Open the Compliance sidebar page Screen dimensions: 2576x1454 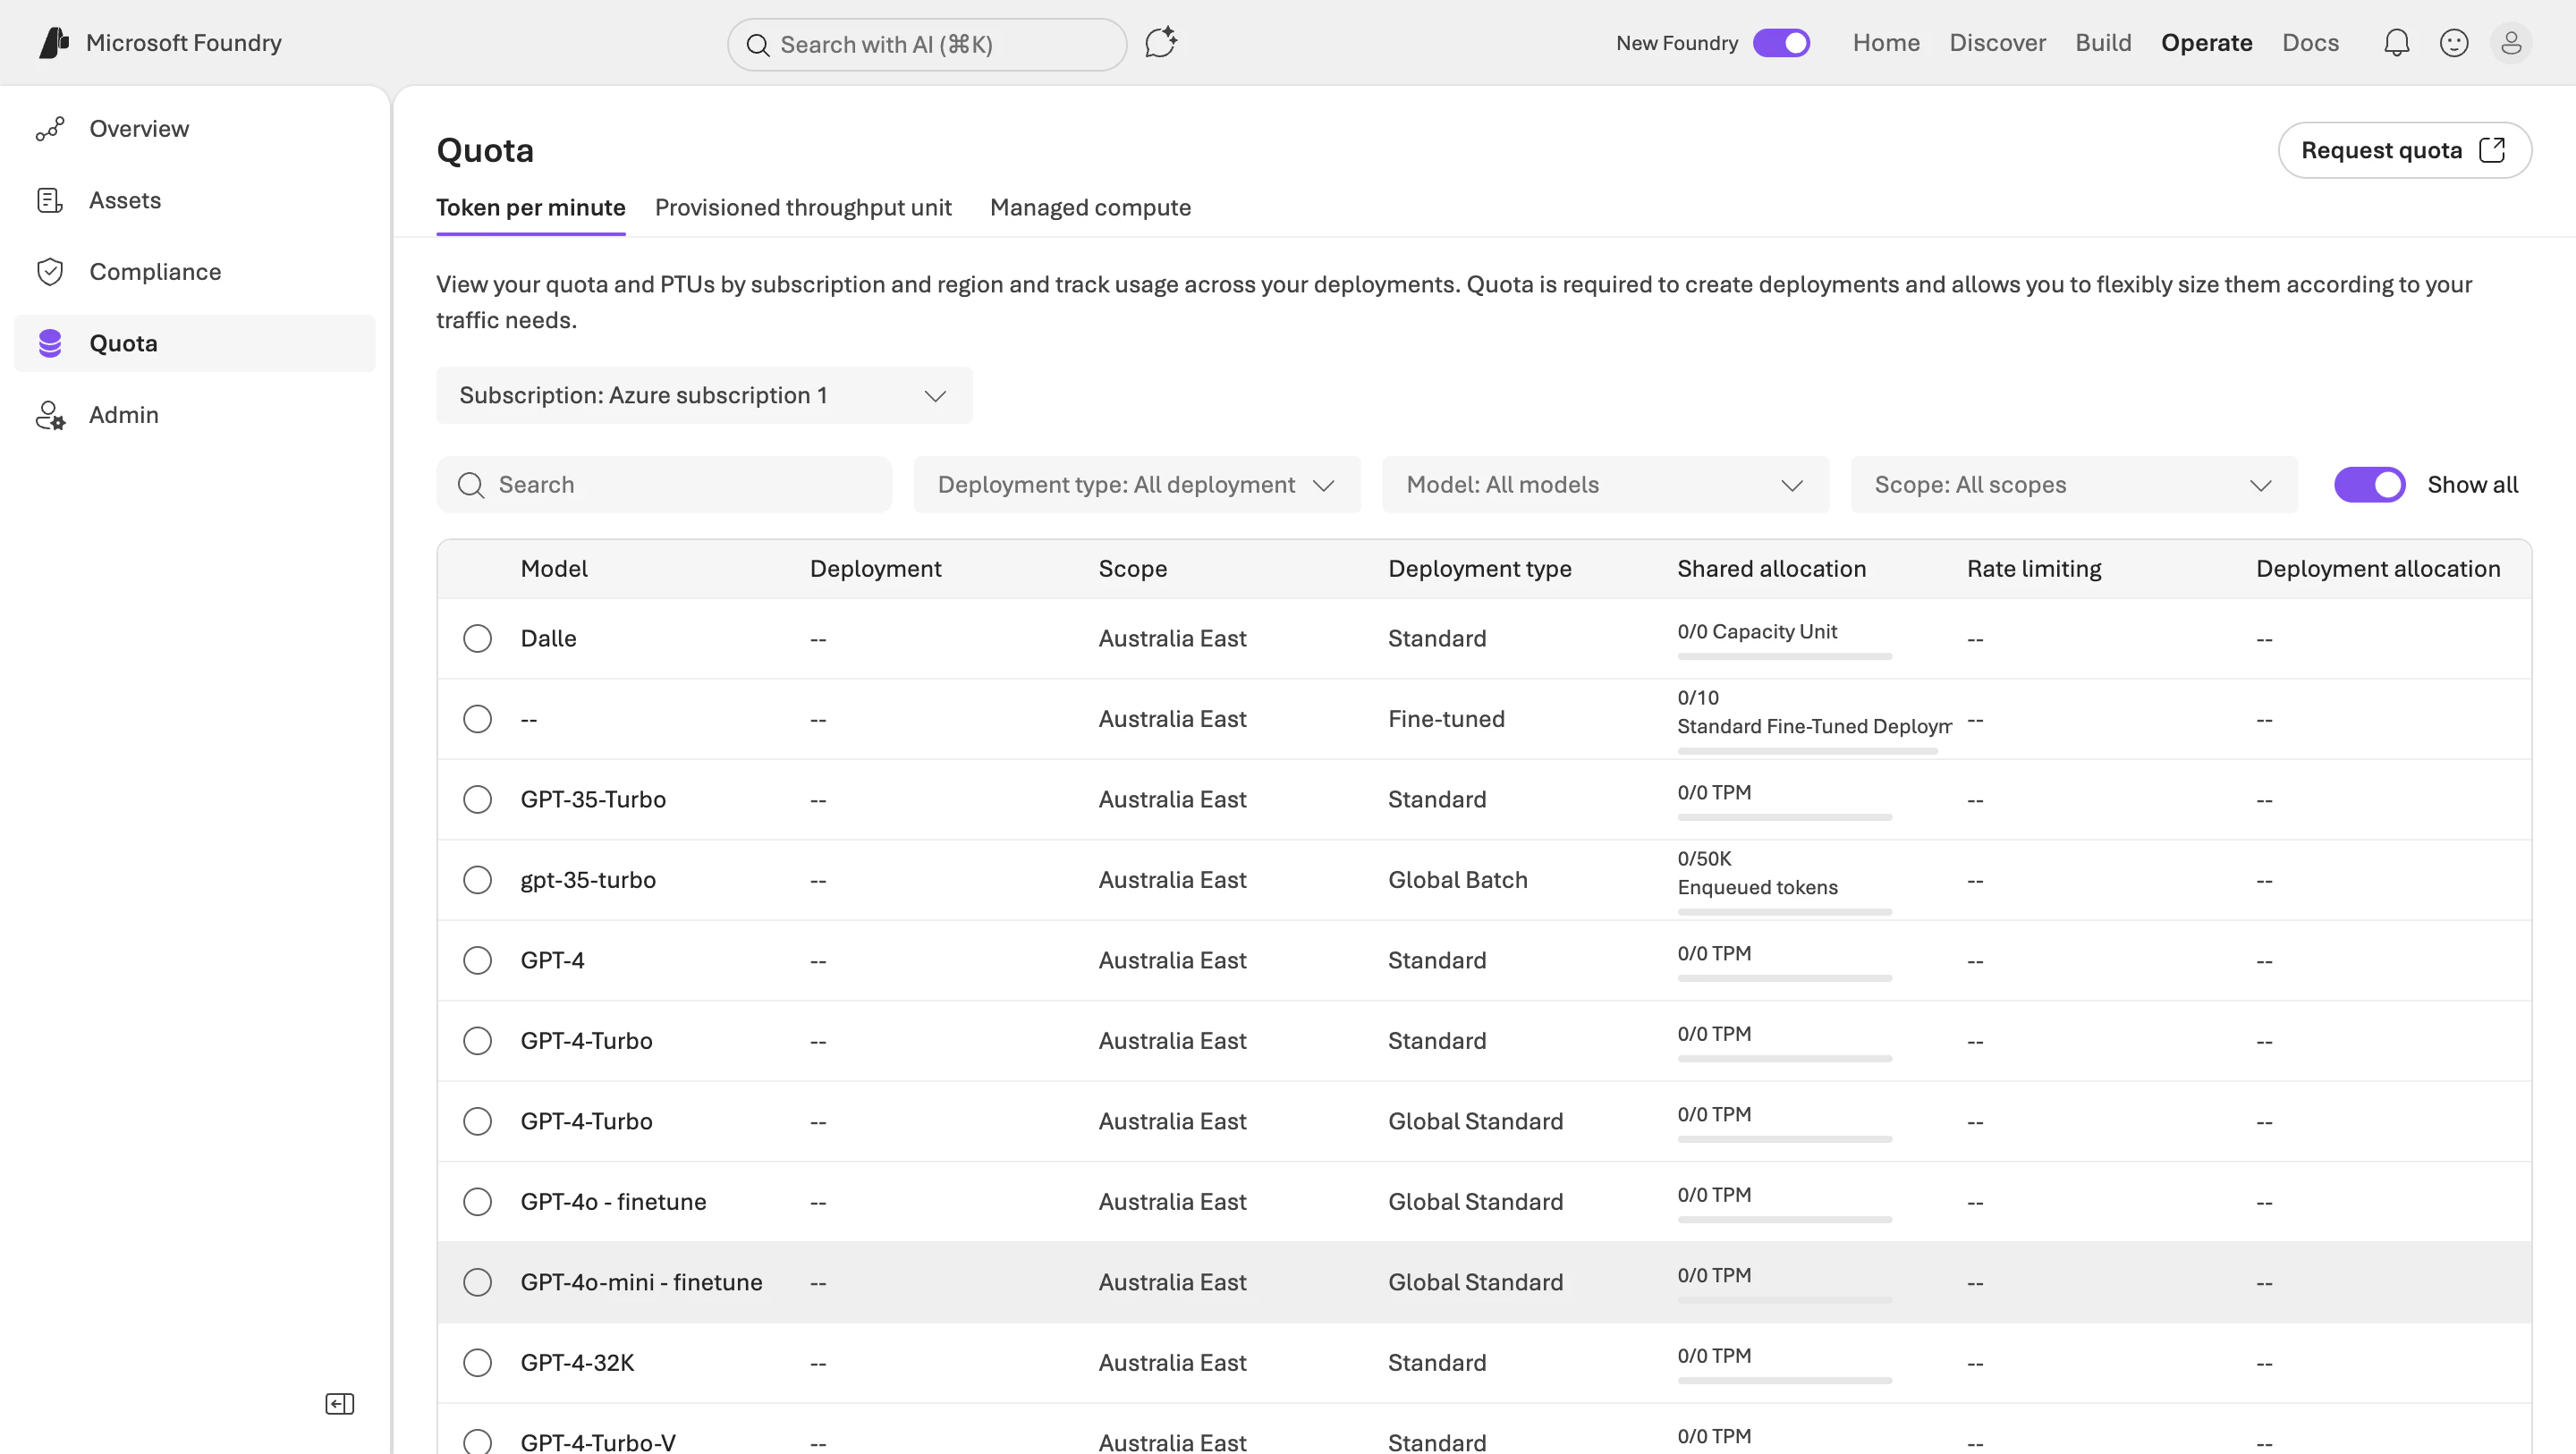coord(195,272)
